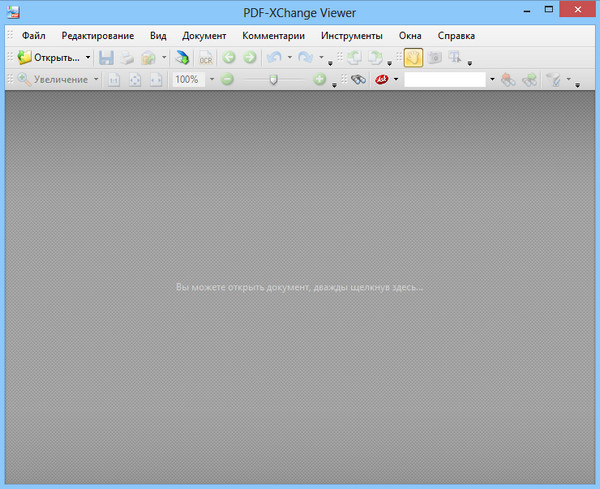Open the Файл menu
Image resolution: width=600 pixels, height=489 pixels.
[x=34, y=36]
